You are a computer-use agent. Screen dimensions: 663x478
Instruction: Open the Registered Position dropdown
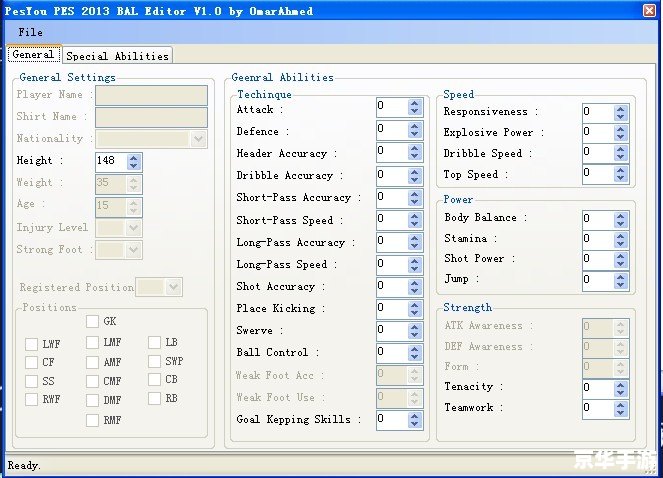(173, 287)
